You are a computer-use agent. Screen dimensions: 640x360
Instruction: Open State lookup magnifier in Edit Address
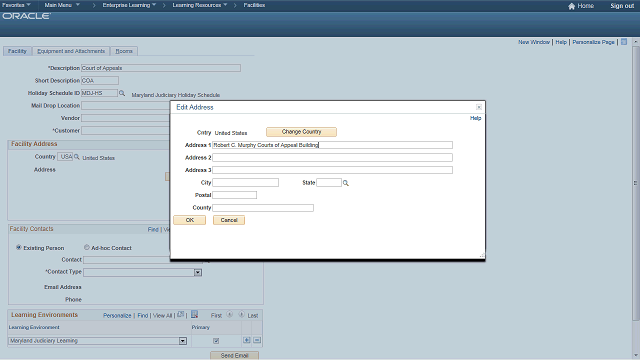tap(346, 183)
